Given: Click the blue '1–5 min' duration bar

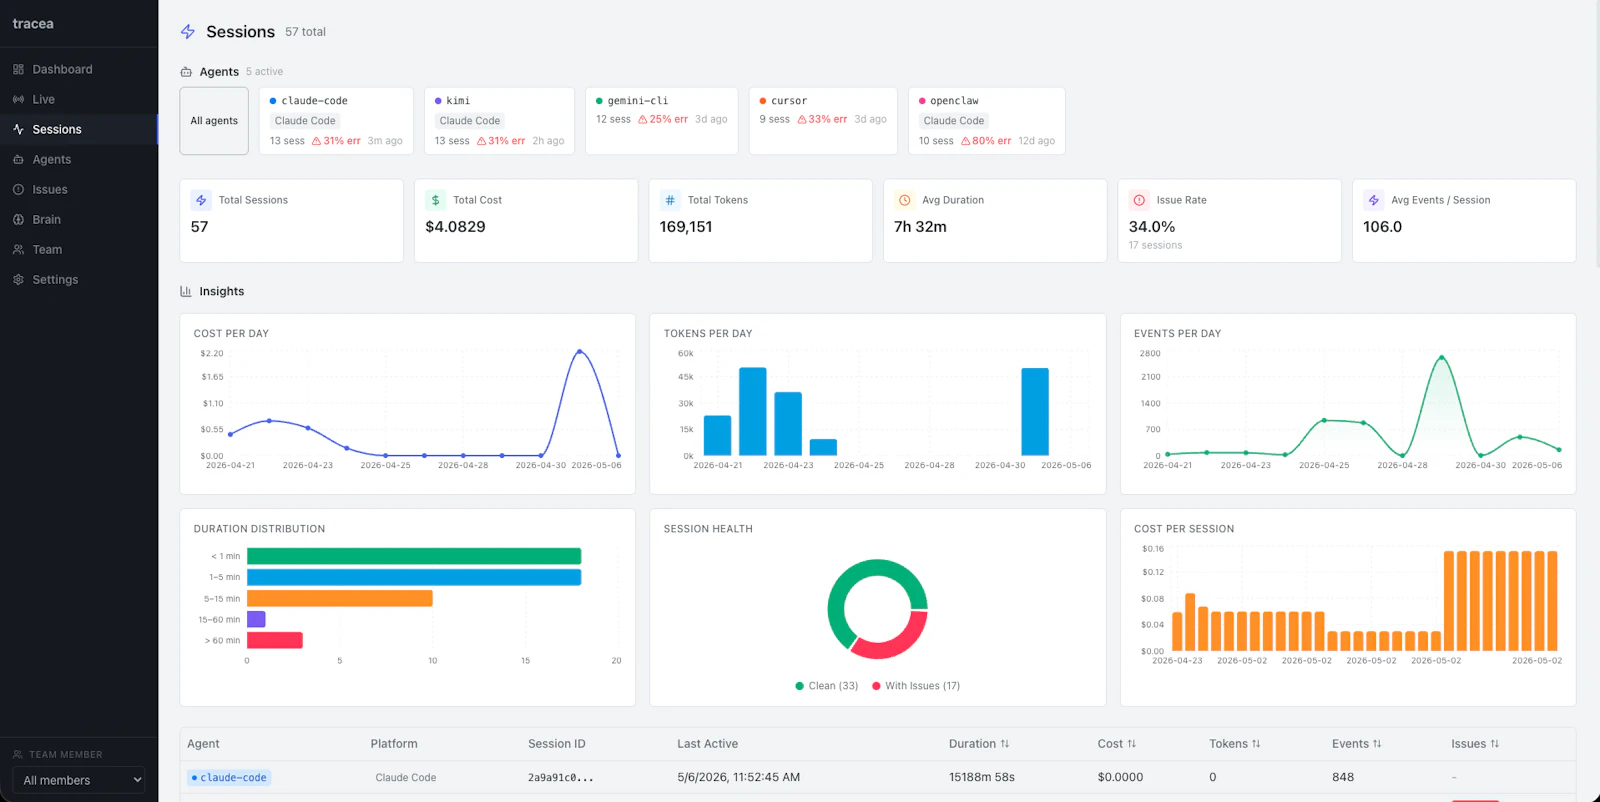Looking at the screenshot, I should [414, 577].
